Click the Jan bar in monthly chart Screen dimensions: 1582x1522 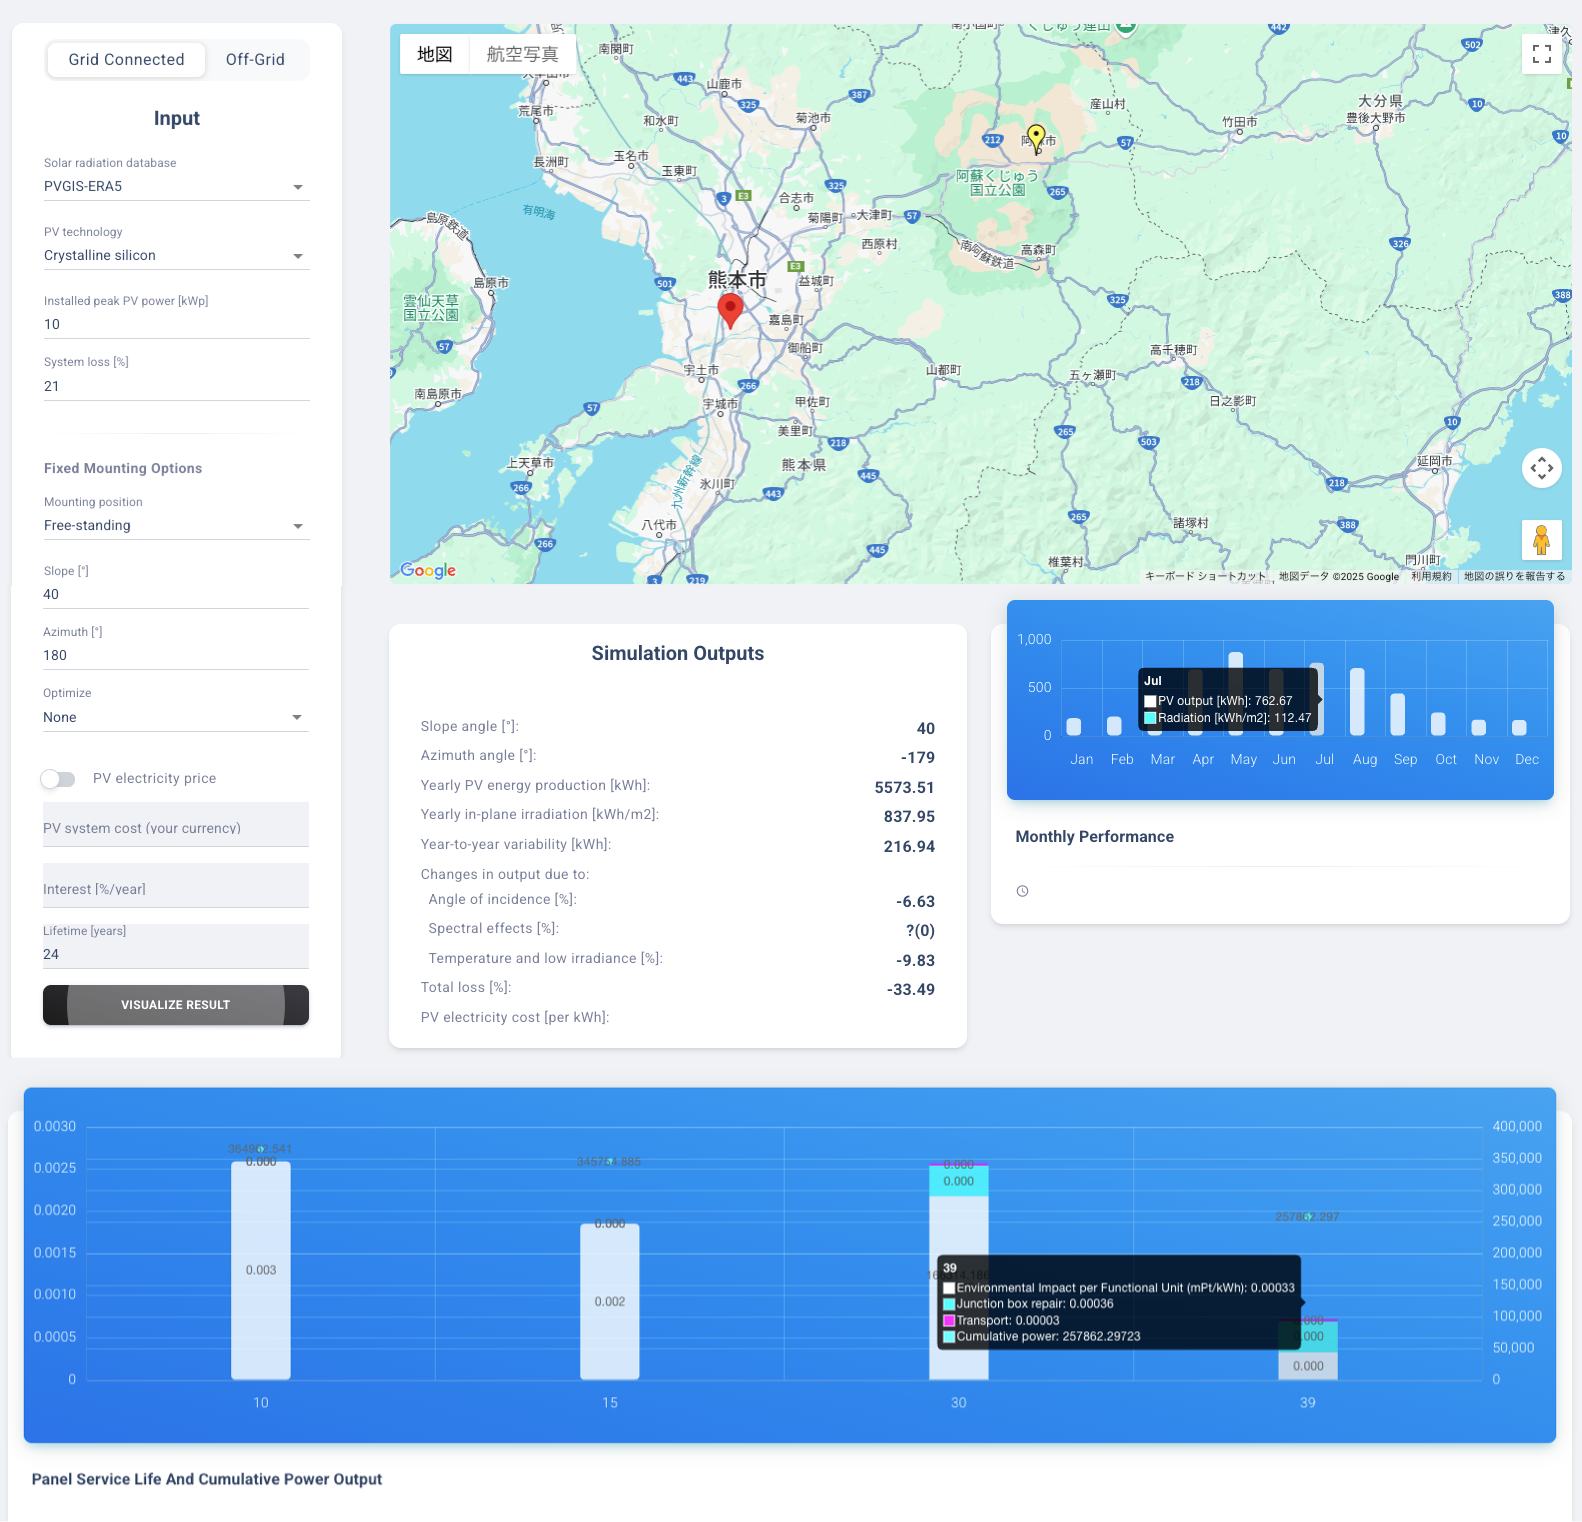pyautogui.click(x=1074, y=726)
